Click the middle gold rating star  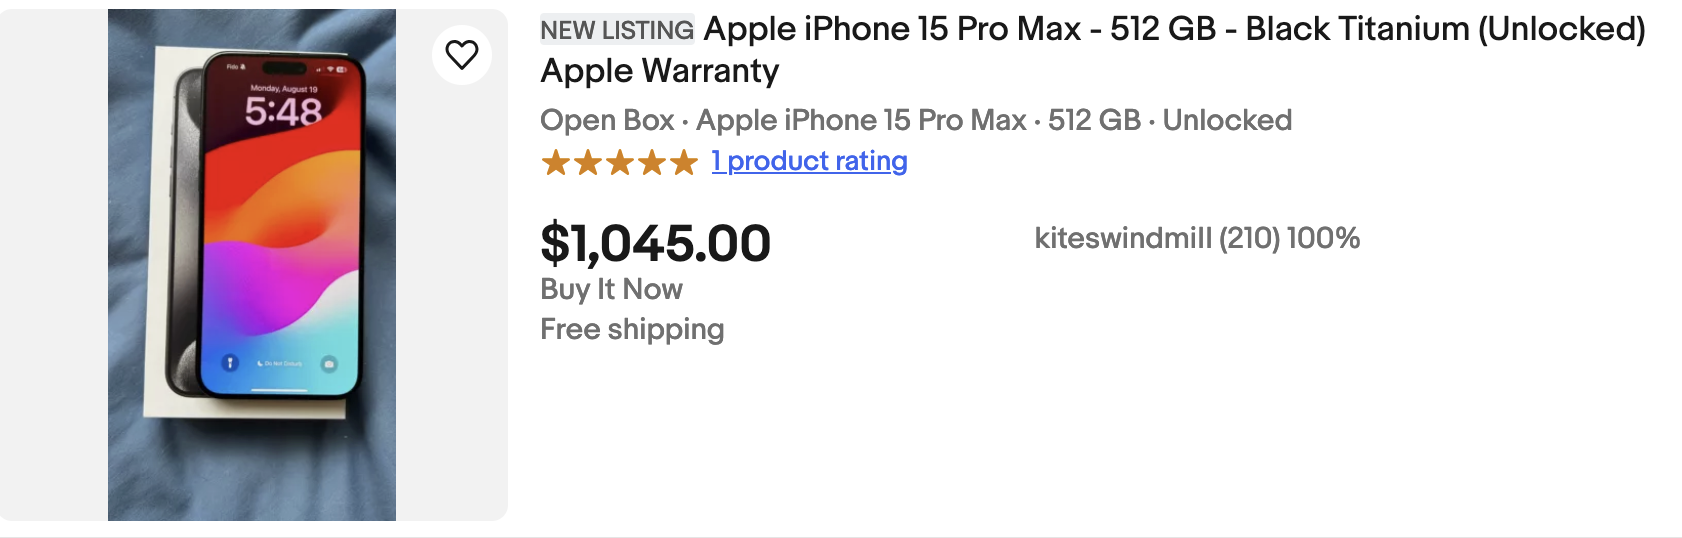[620, 162]
